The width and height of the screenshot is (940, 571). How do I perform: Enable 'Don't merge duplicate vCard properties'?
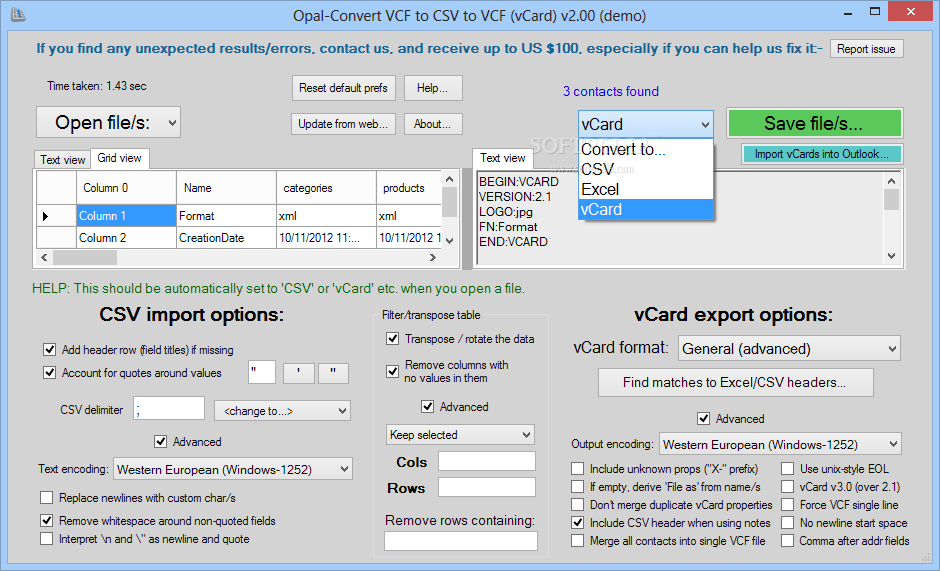point(577,504)
